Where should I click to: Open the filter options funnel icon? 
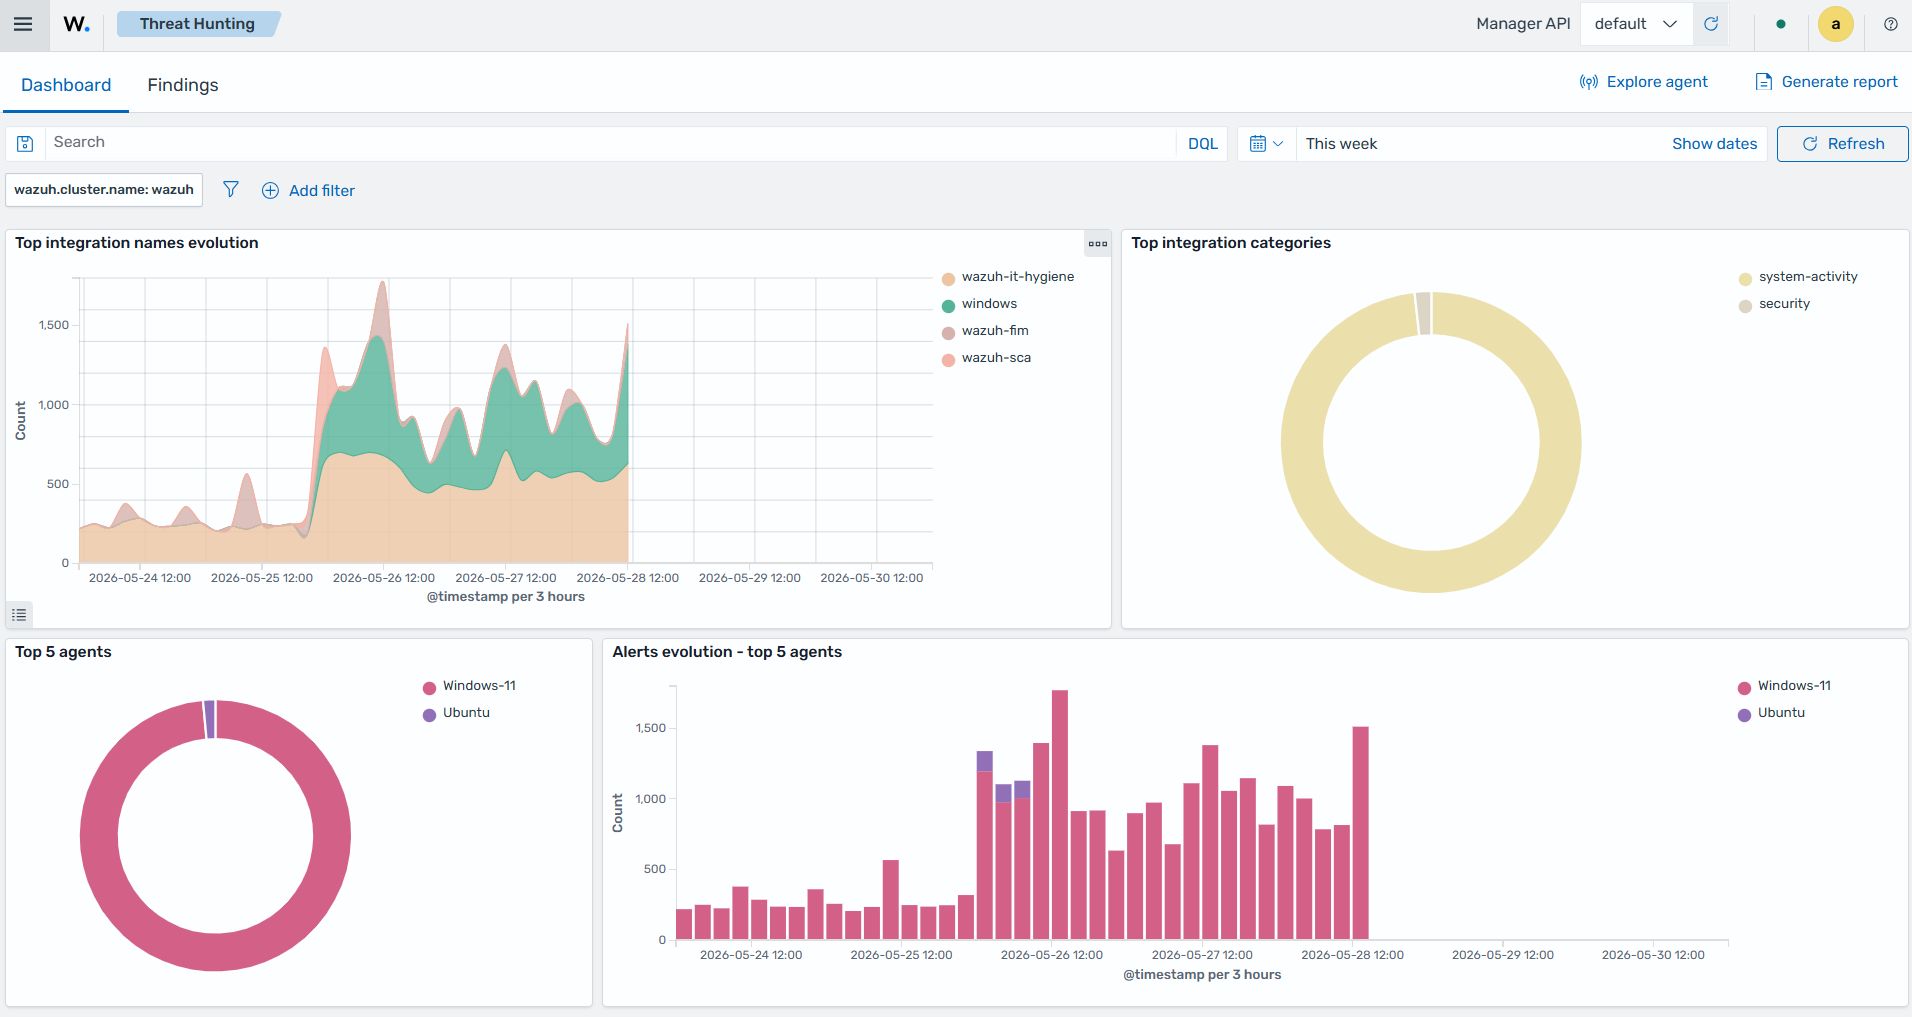pos(231,189)
